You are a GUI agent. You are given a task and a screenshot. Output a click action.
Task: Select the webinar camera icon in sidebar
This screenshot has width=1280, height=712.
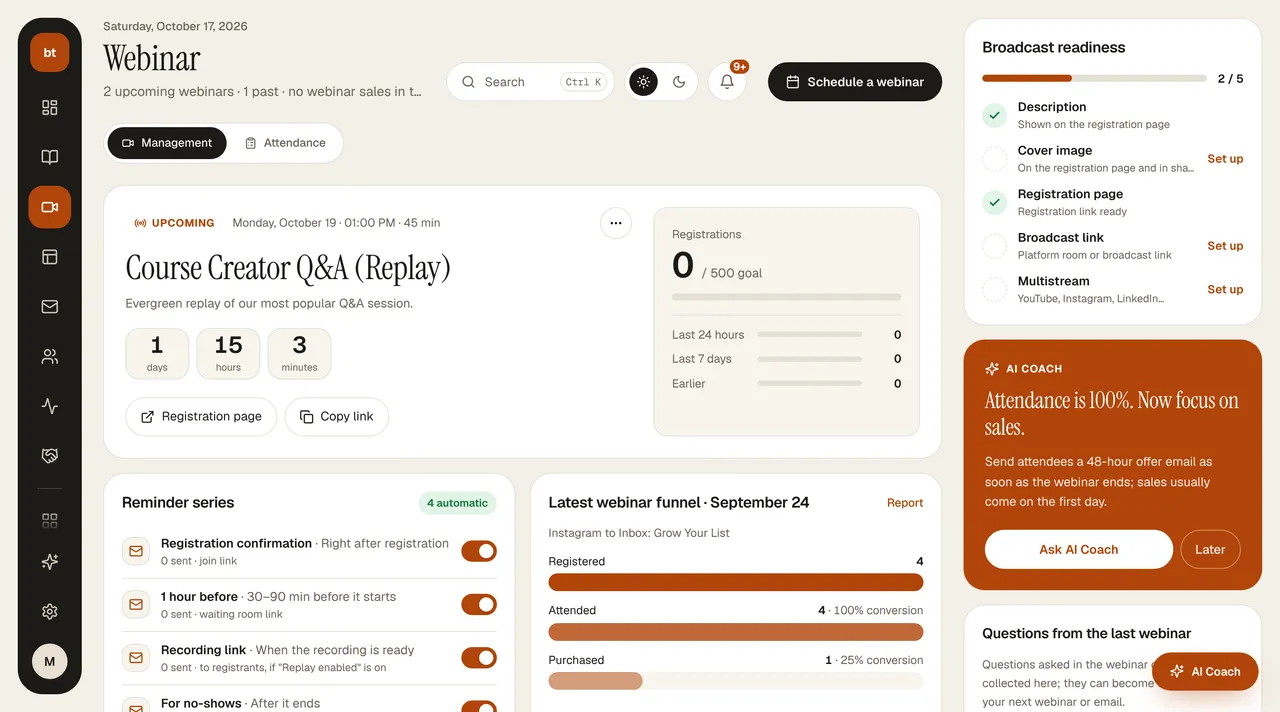(x=49, y=207)
